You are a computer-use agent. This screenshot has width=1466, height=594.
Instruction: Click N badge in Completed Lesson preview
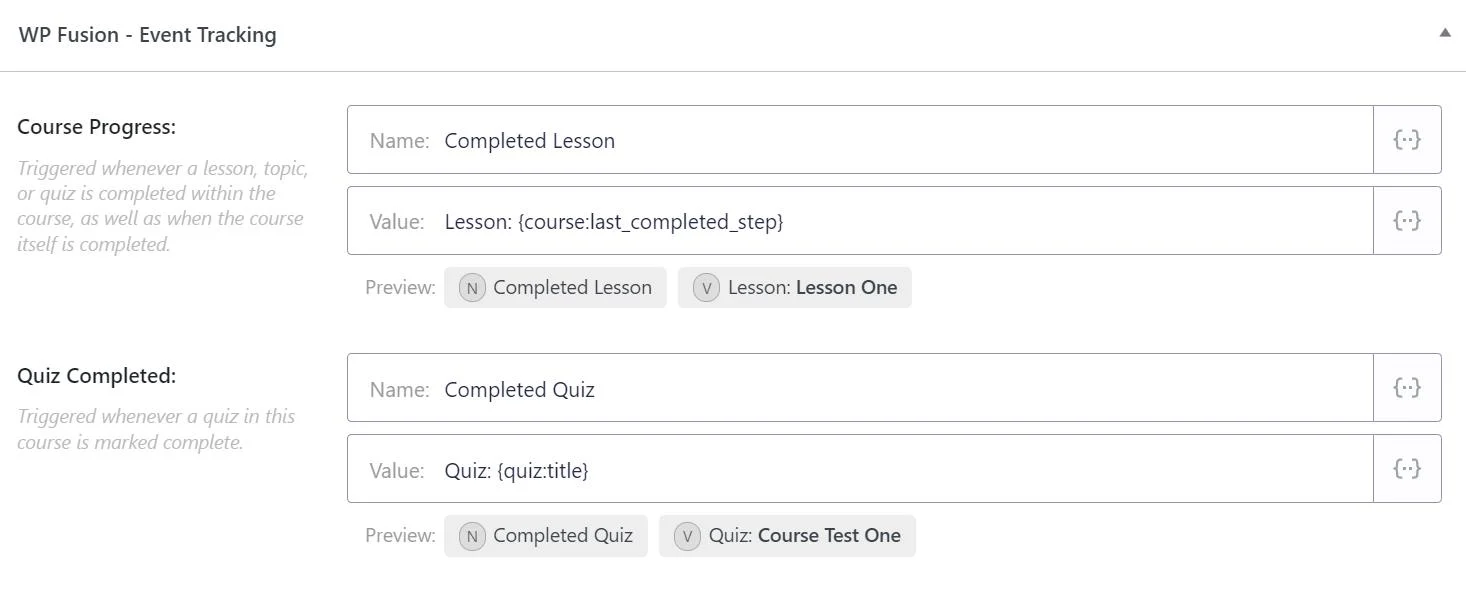click(x=471, y=288)
